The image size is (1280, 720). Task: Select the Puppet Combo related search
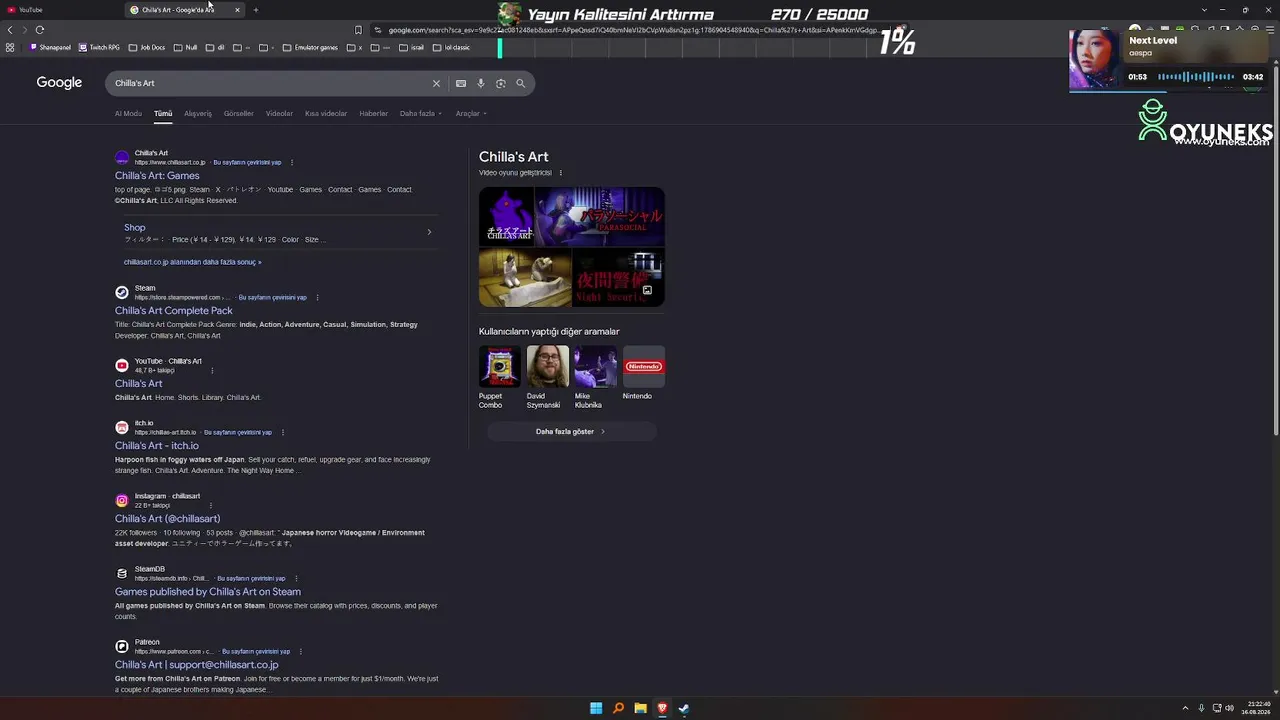click(499, 377)
